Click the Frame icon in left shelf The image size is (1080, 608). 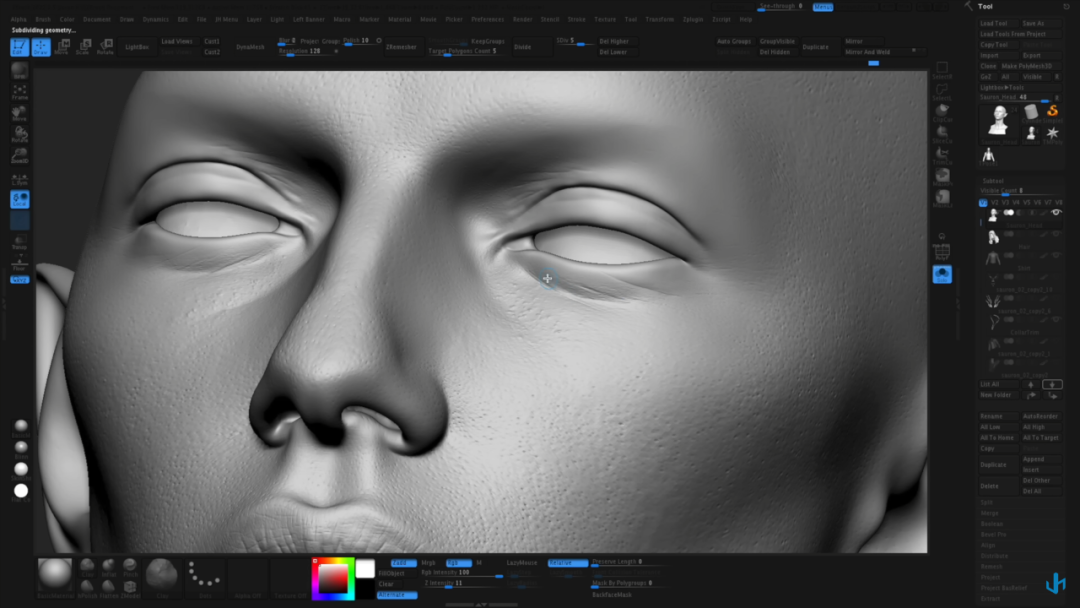click(19, 92)
